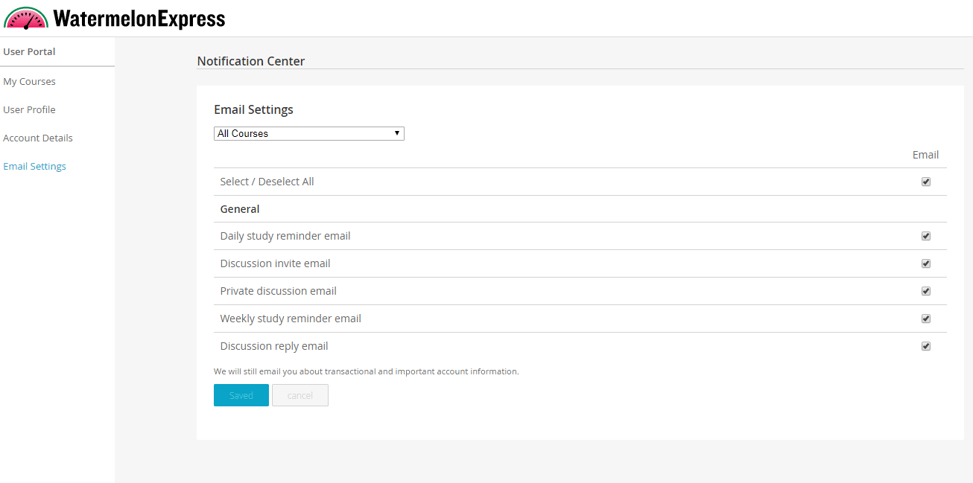Click the blue Saved button

[241, 395]
